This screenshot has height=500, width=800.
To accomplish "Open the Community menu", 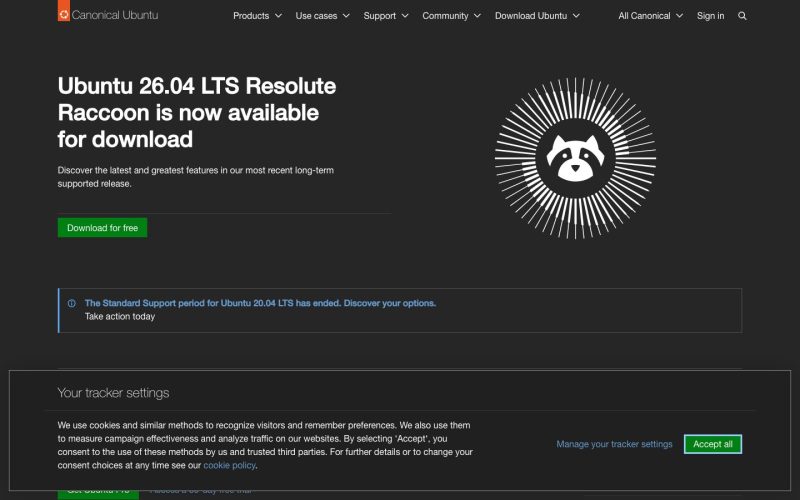I will [452, 16].
